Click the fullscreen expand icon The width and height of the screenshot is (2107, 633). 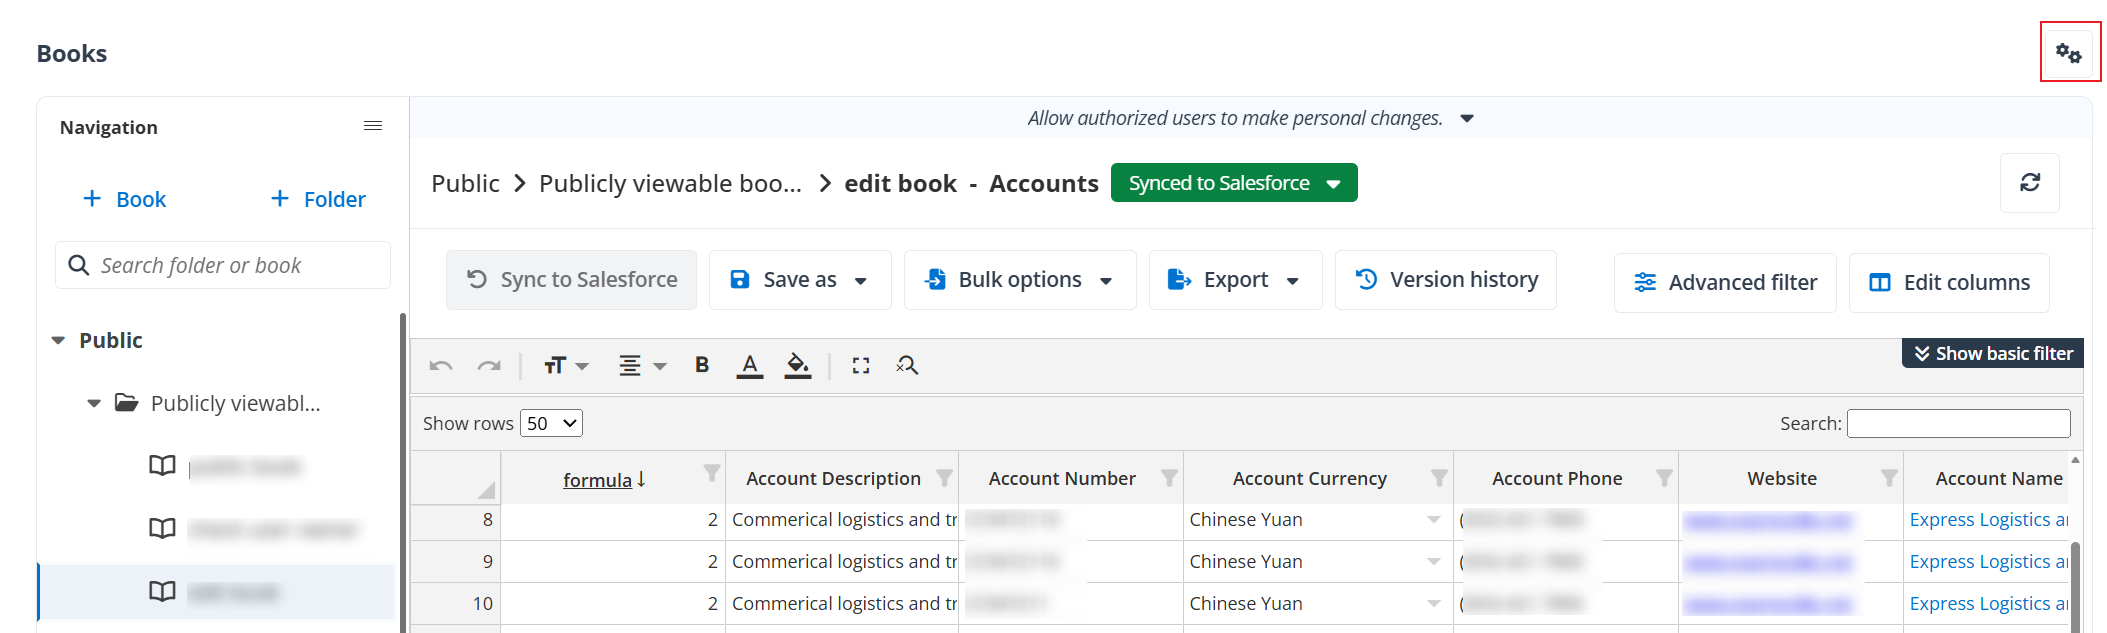[860, 366]
